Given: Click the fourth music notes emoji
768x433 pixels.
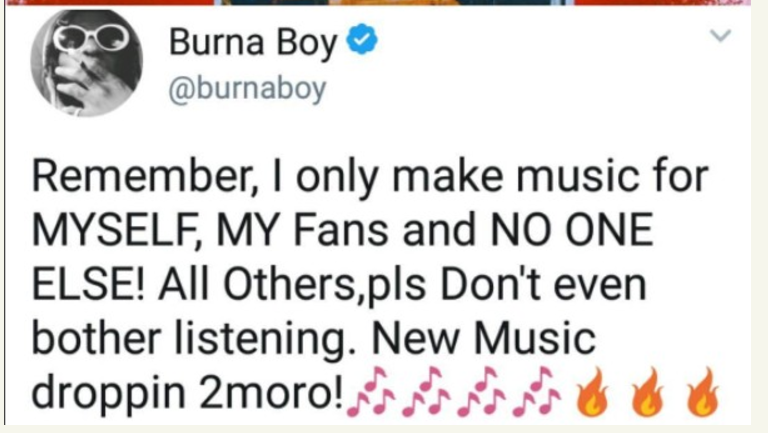Looking at the screenshot, I should [536, 392].
